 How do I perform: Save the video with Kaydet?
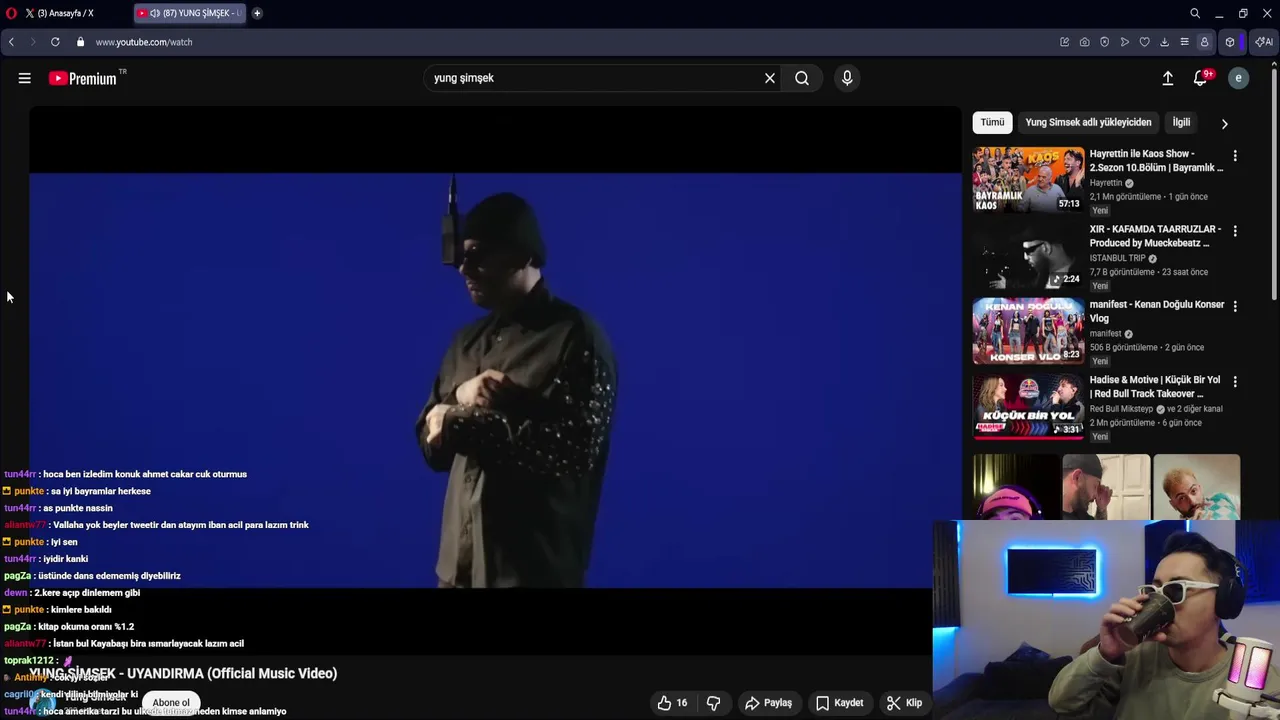coord(839,703)
